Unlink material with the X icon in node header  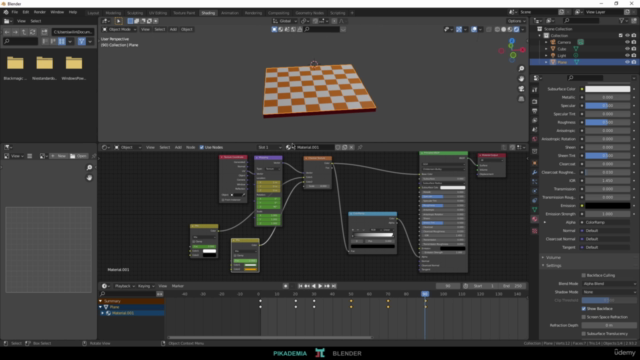351,147
